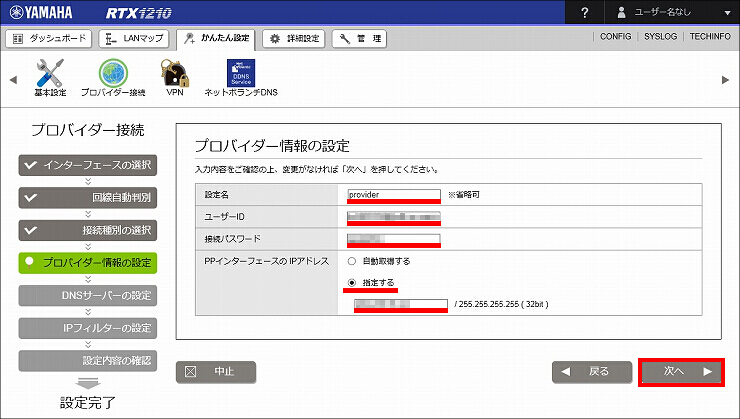Open the 詳細設定 tab
Screen dimensions: 740x419
[294, 39]
